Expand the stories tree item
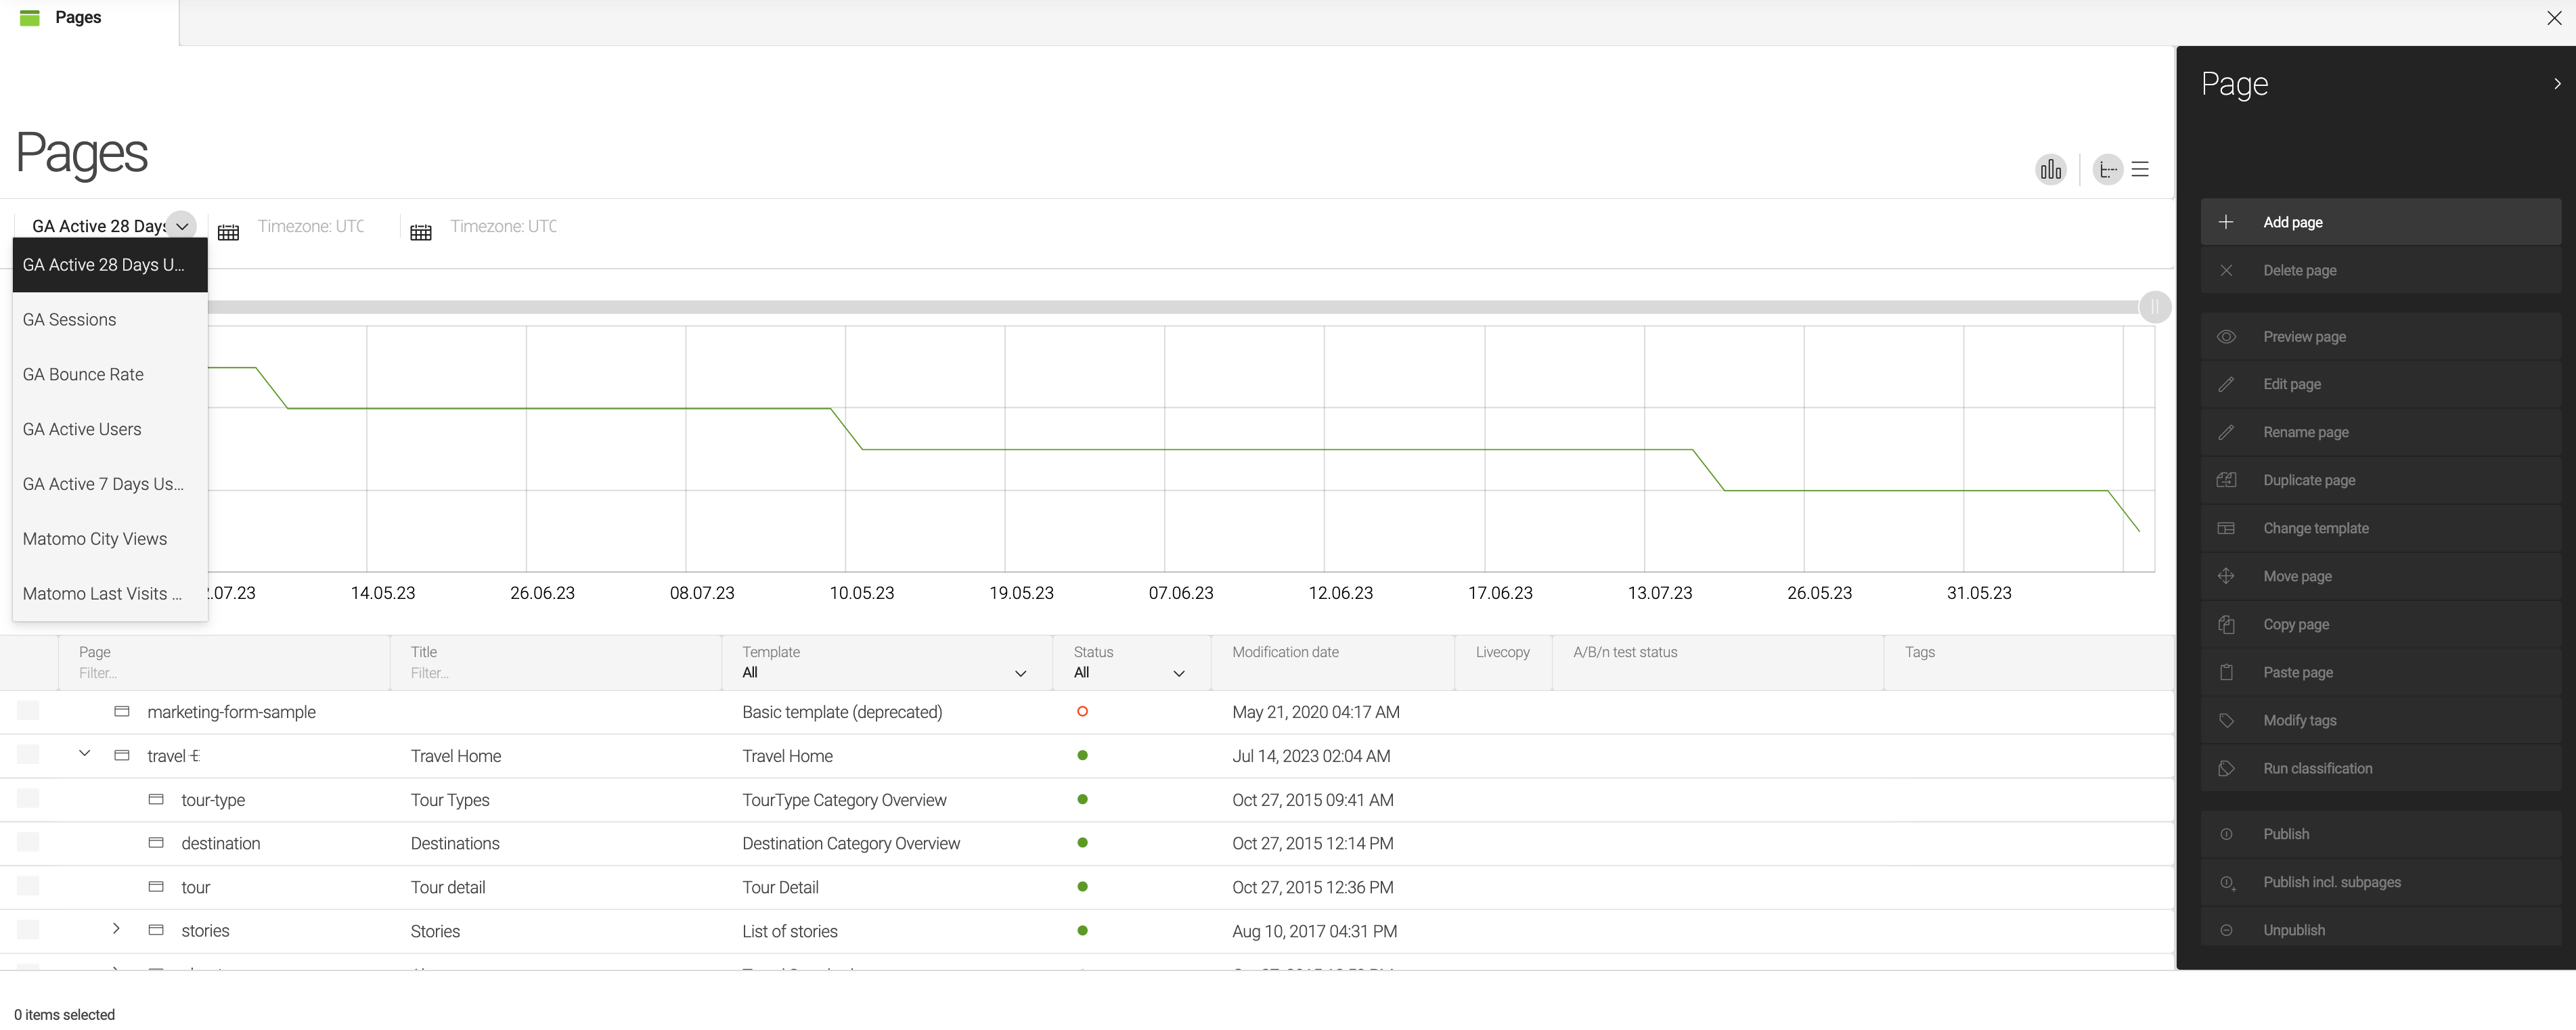The height and width of the screenshot is (1030, 2576). click(116, 930)
